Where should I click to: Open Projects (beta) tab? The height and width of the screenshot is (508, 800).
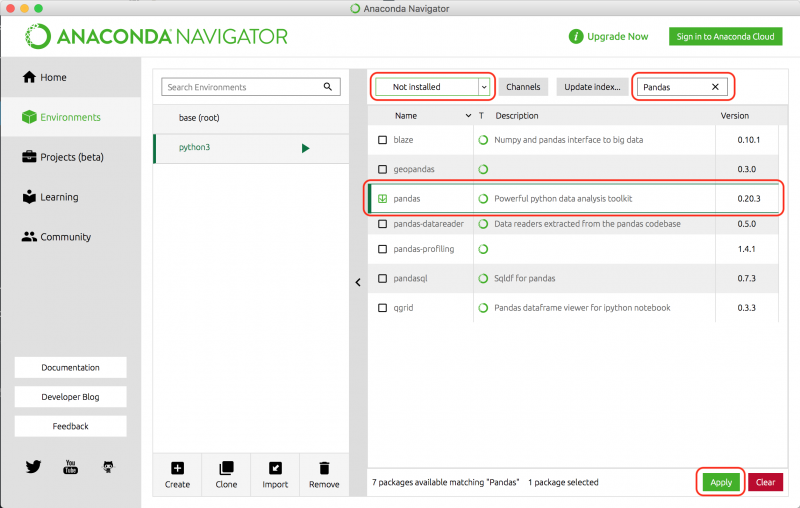(71, 157)
